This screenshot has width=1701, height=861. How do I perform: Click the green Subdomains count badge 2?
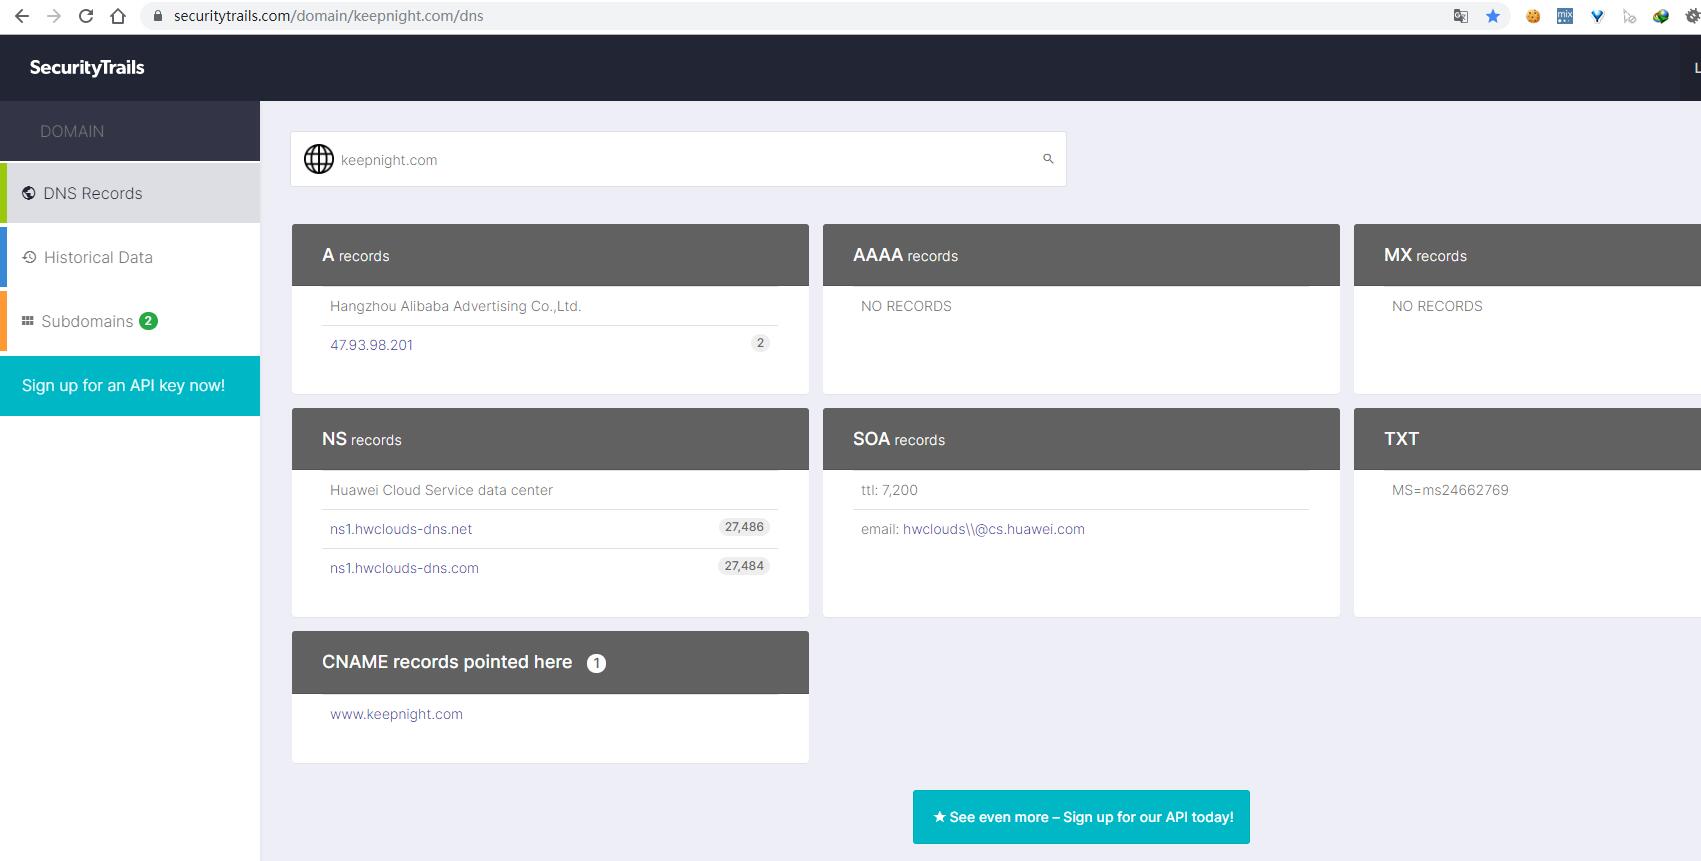click(x=148, y=321)
